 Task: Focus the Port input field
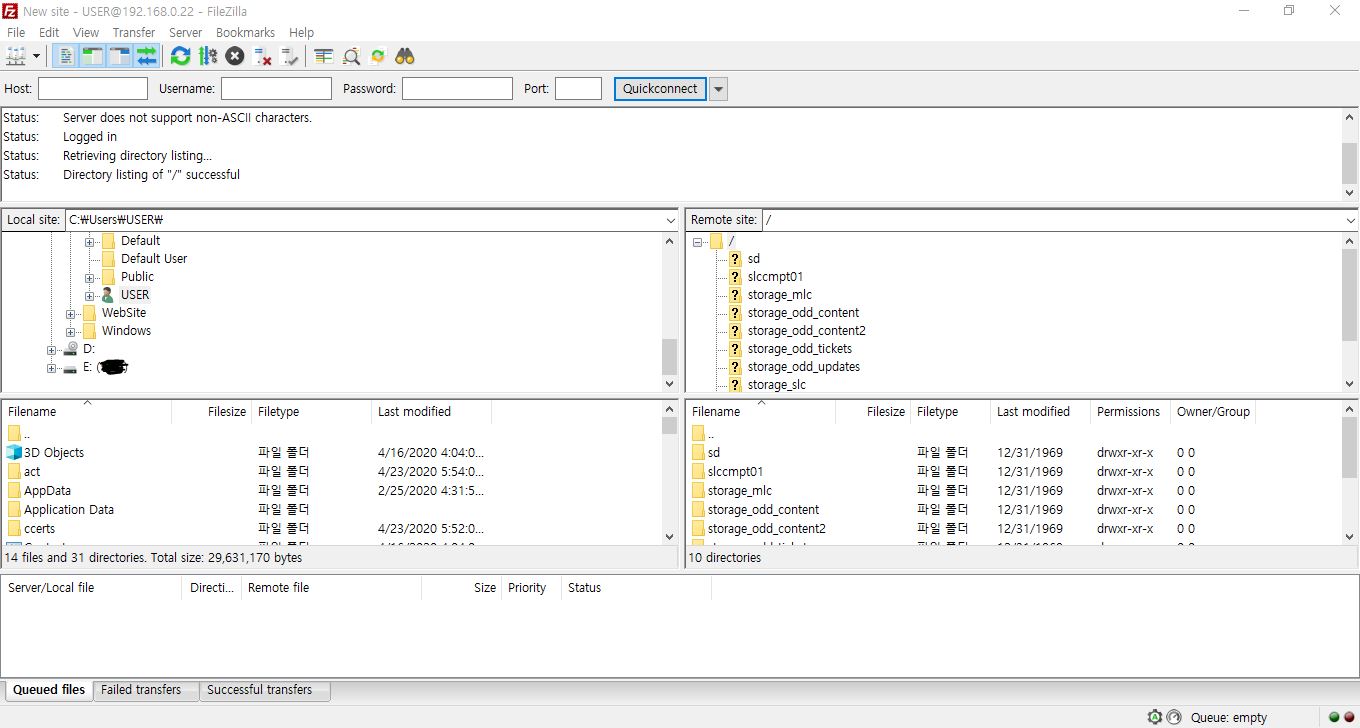point(578,89)
